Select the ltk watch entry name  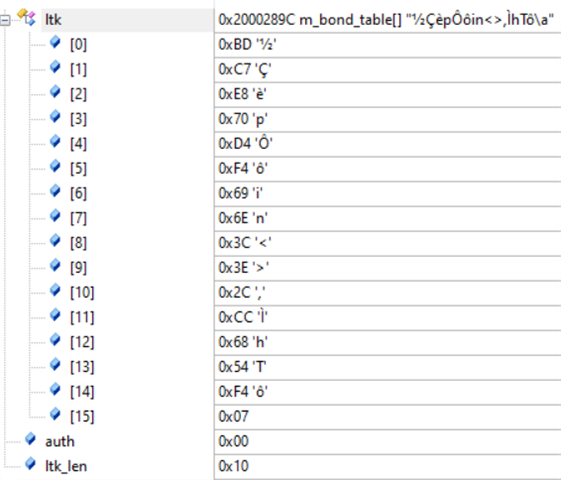tap(53, 20)
